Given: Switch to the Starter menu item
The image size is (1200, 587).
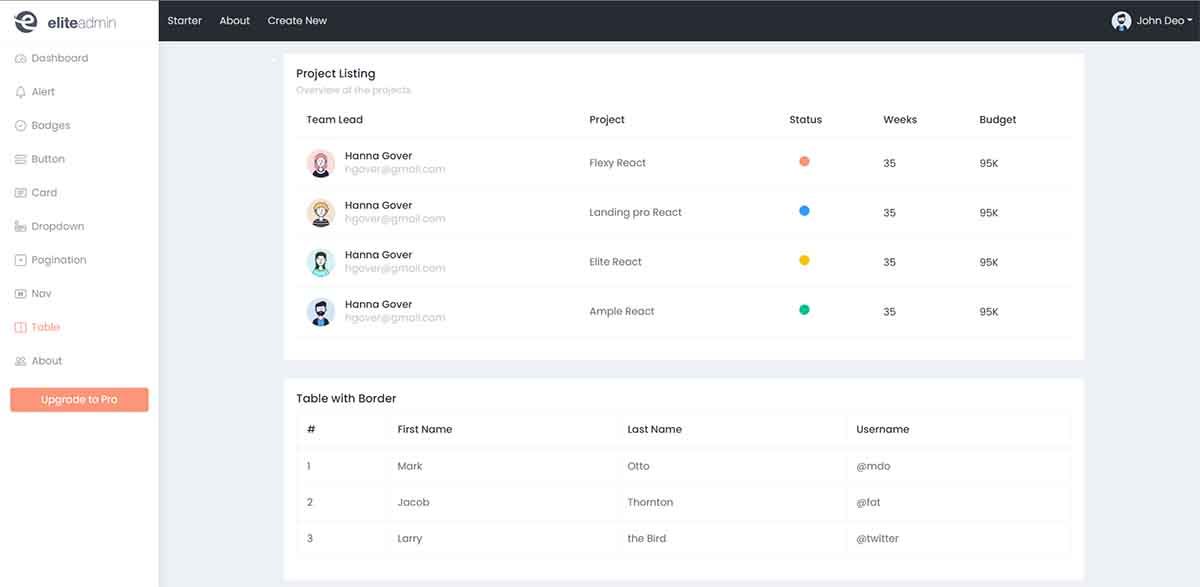Looking at the screenshot, I should point(184,20).
